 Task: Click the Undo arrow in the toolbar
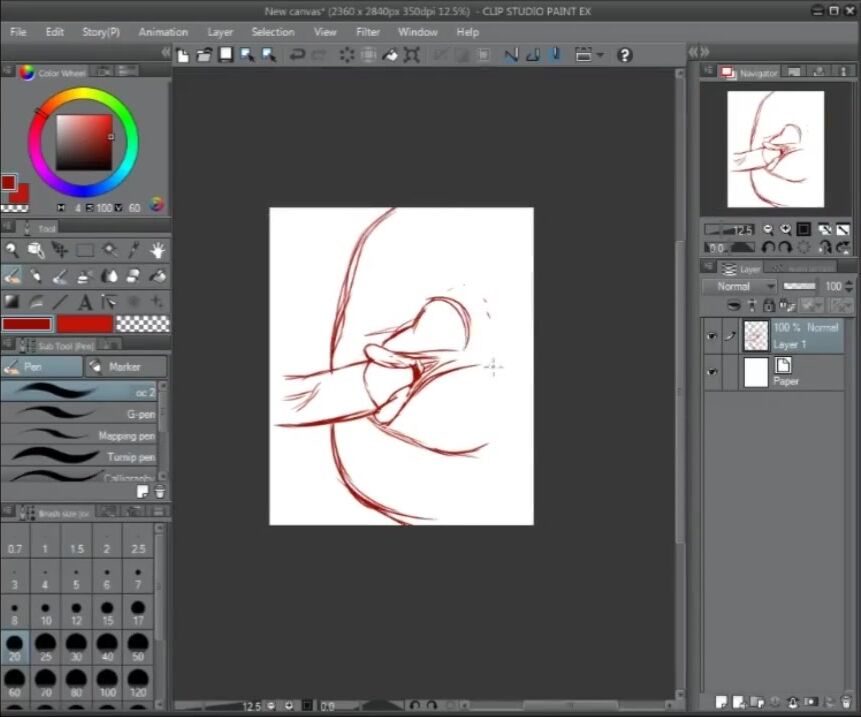[x=297, y=55]
